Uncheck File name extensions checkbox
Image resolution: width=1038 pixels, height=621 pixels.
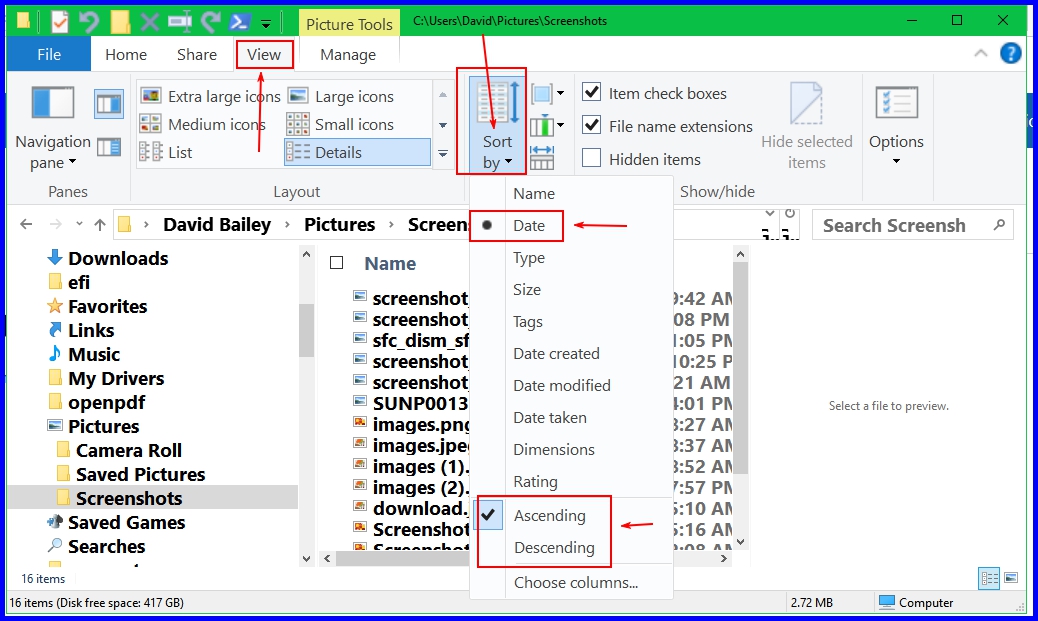(x=592, y=126)
